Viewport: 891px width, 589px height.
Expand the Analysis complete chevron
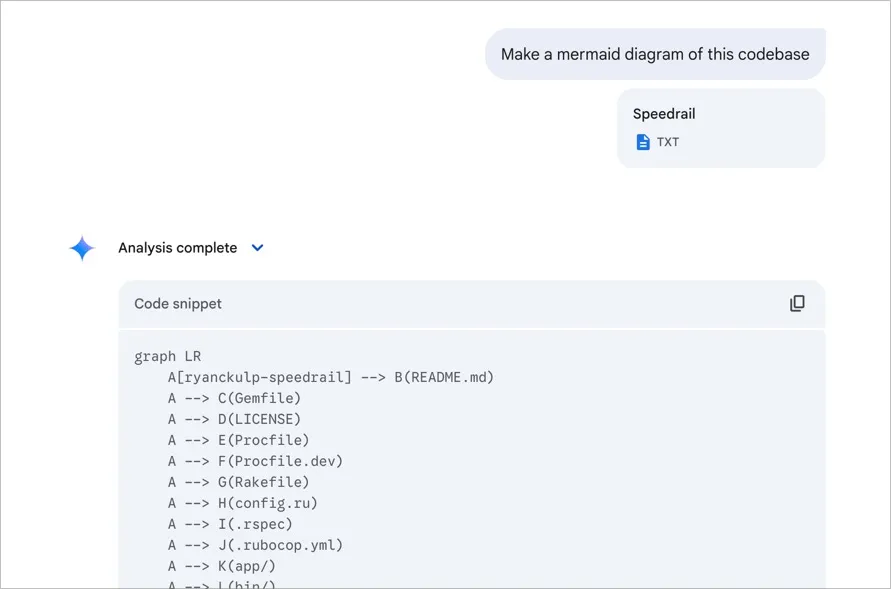pos(257,248)
